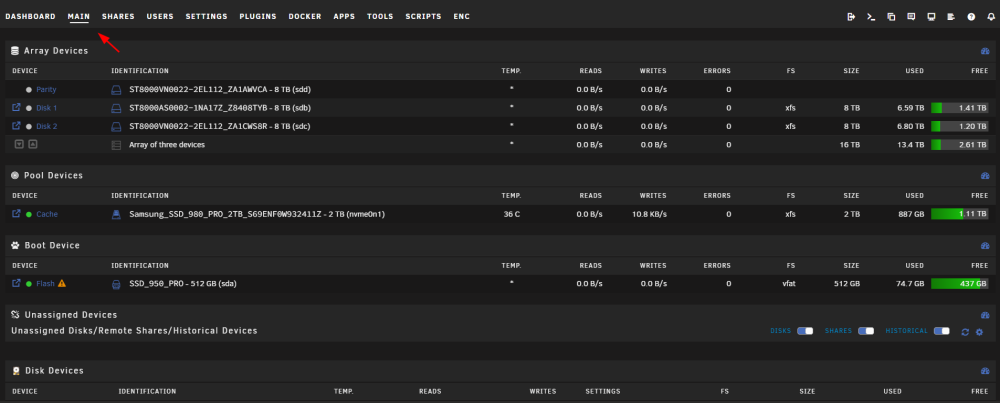Open the ENC tab
1000x403 pixels.
[462, 17]
